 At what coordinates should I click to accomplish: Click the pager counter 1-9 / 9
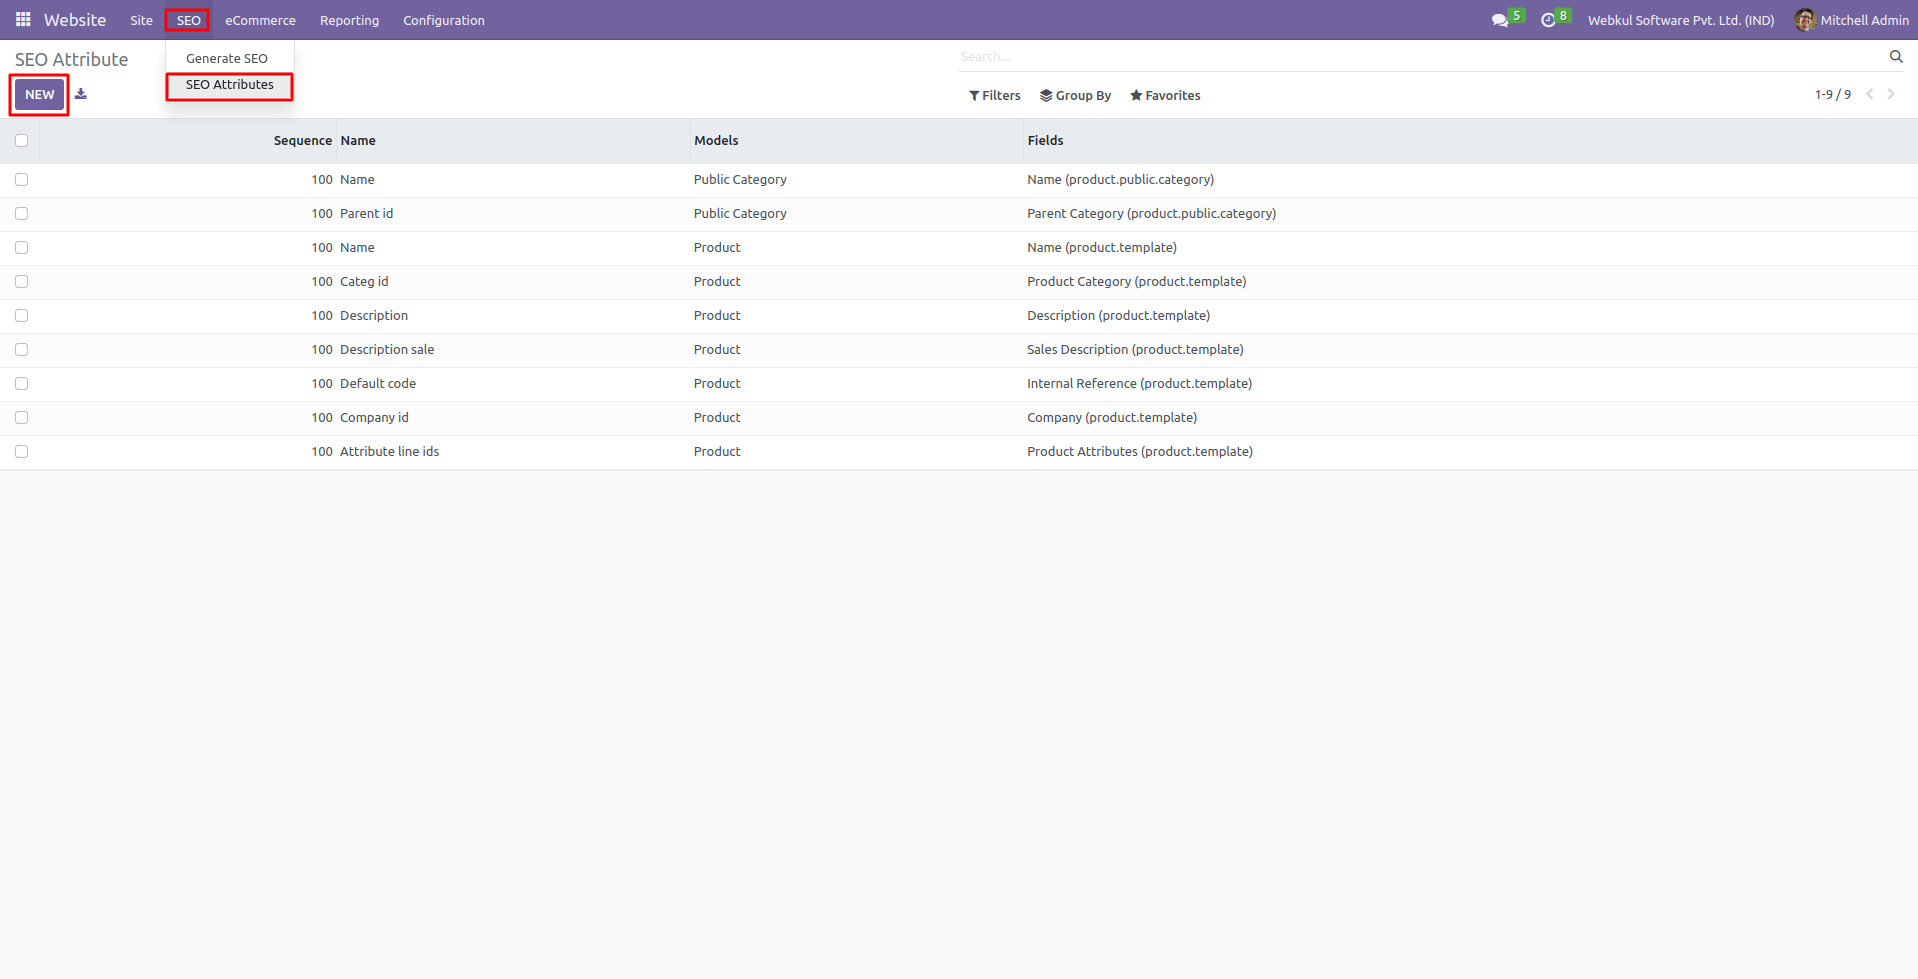pyautogui.click(x=1832, y=95)
